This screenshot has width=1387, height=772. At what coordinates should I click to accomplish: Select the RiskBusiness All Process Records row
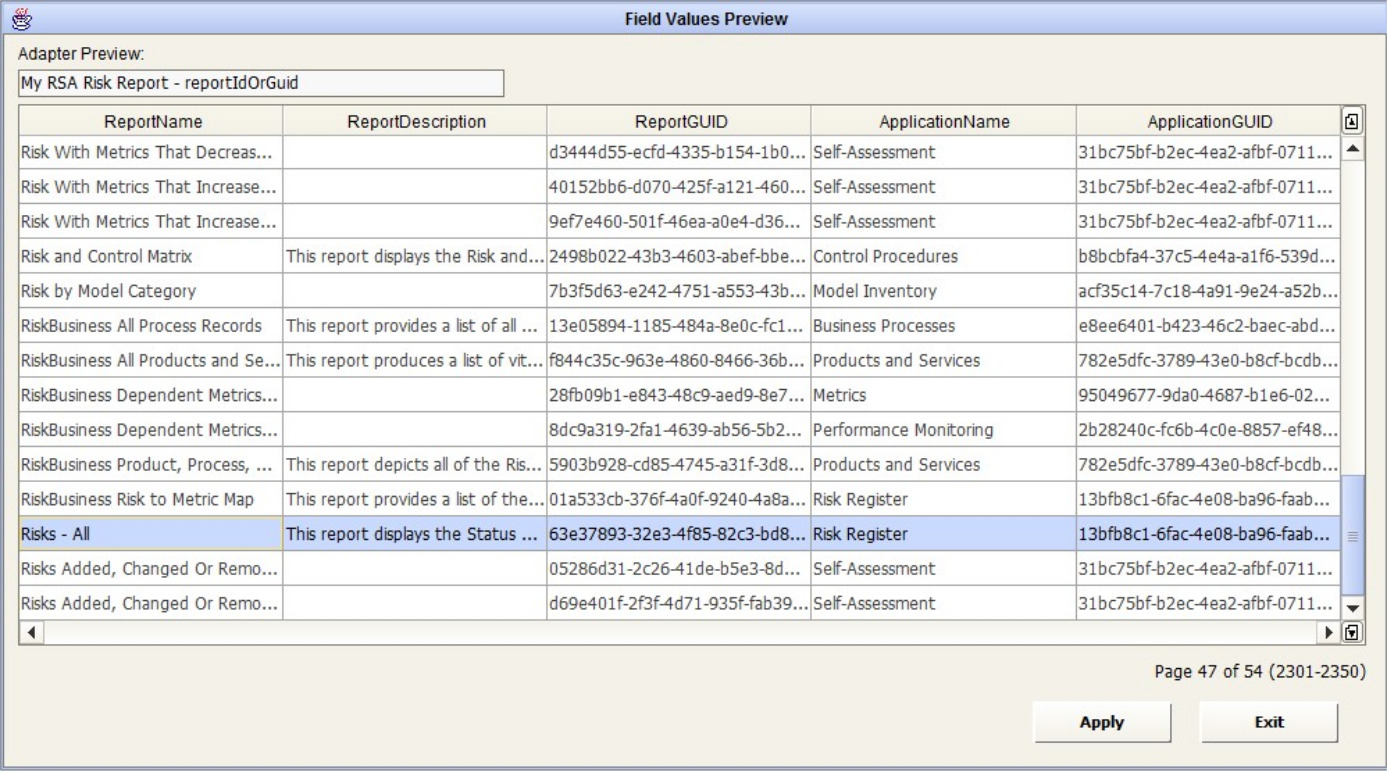coord(151,326)
